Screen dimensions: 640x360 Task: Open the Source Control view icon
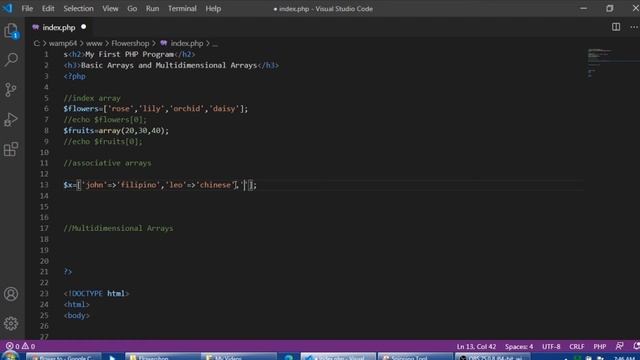click(x=11, y=90)
